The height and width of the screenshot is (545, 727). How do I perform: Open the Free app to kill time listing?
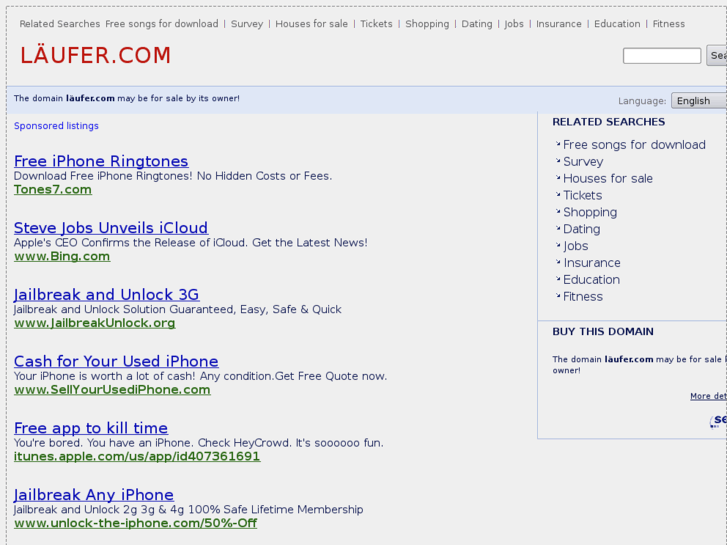point(91,428)
